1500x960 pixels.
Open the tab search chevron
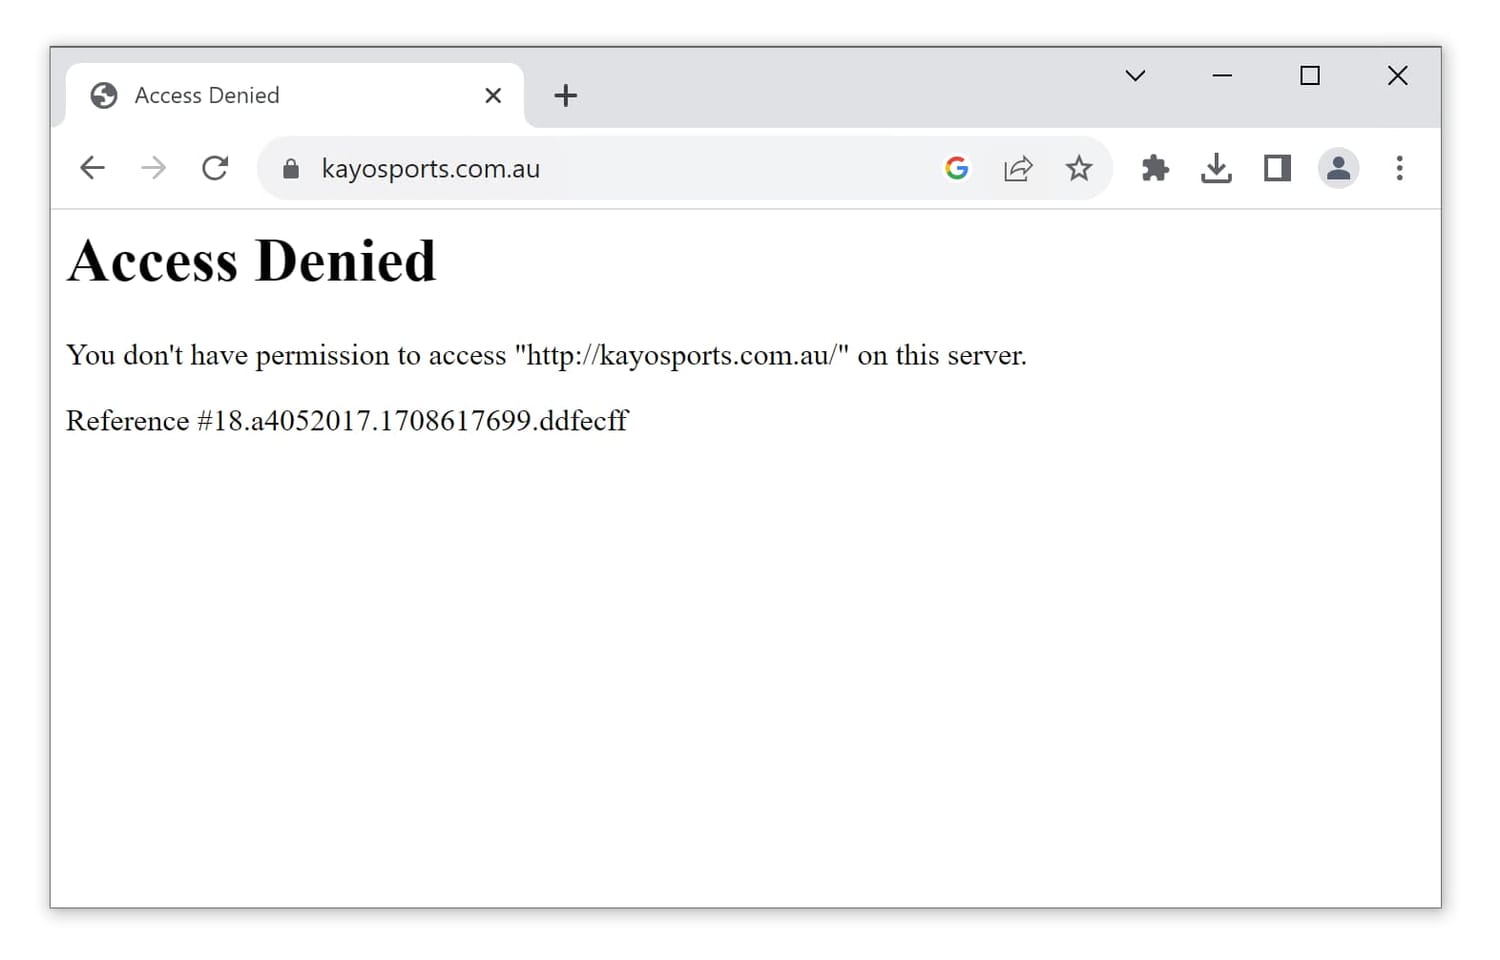(x=1135, y=76)
